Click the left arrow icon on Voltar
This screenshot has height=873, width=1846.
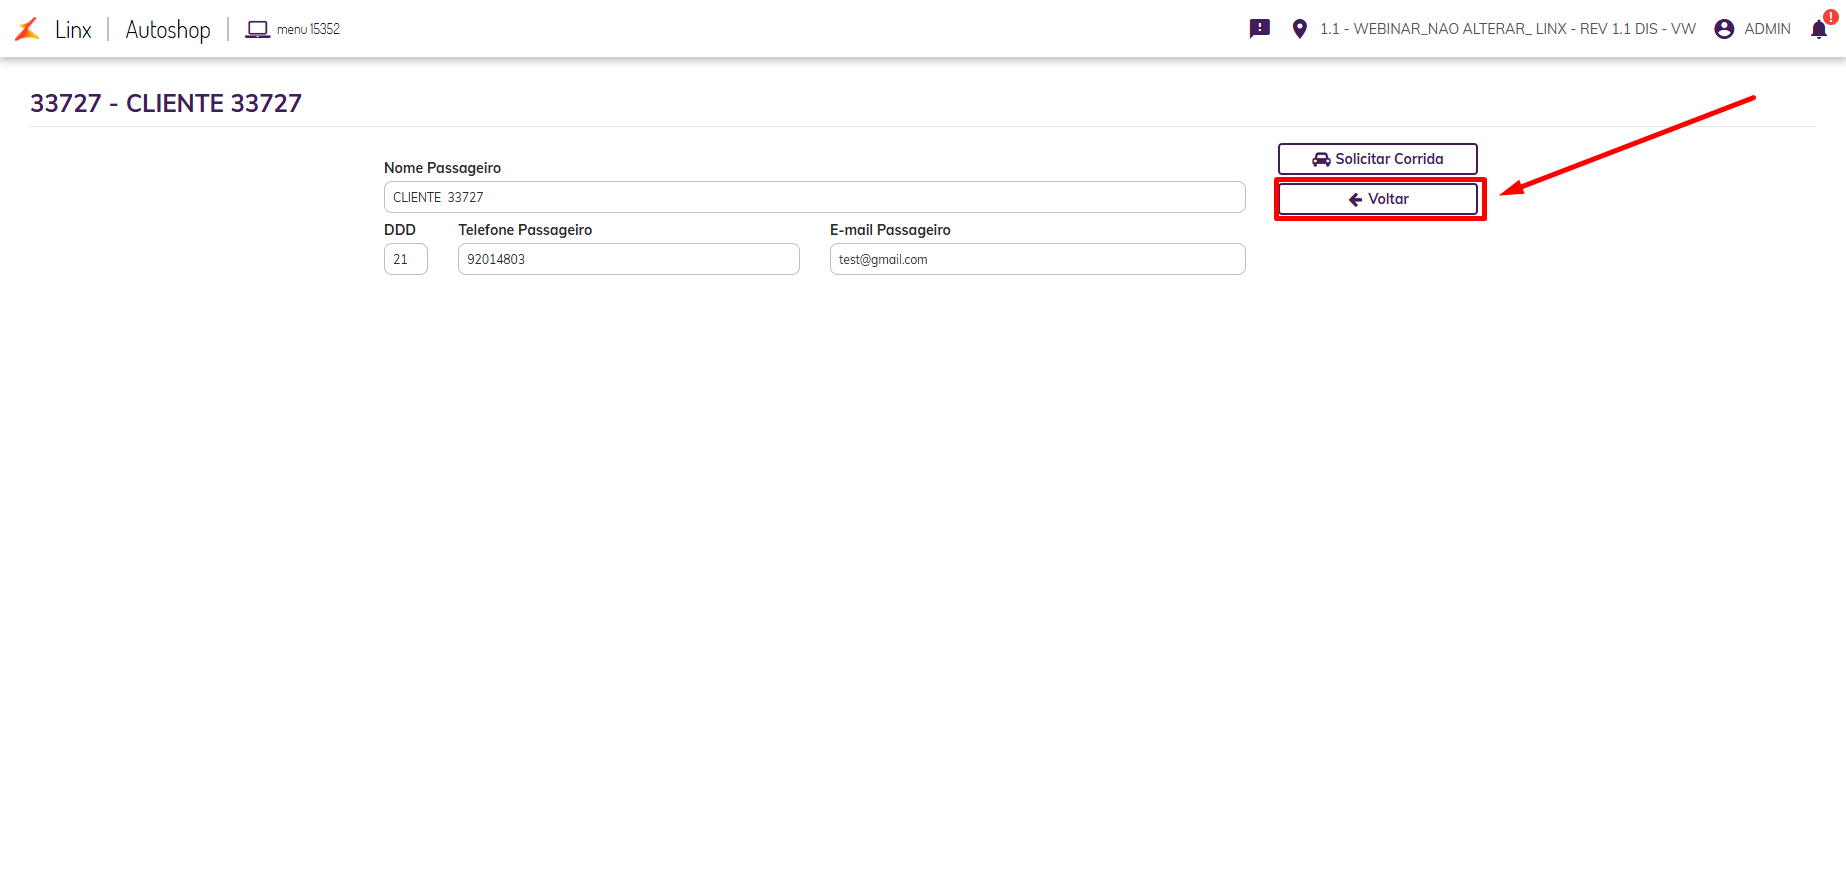[1355, 199]
